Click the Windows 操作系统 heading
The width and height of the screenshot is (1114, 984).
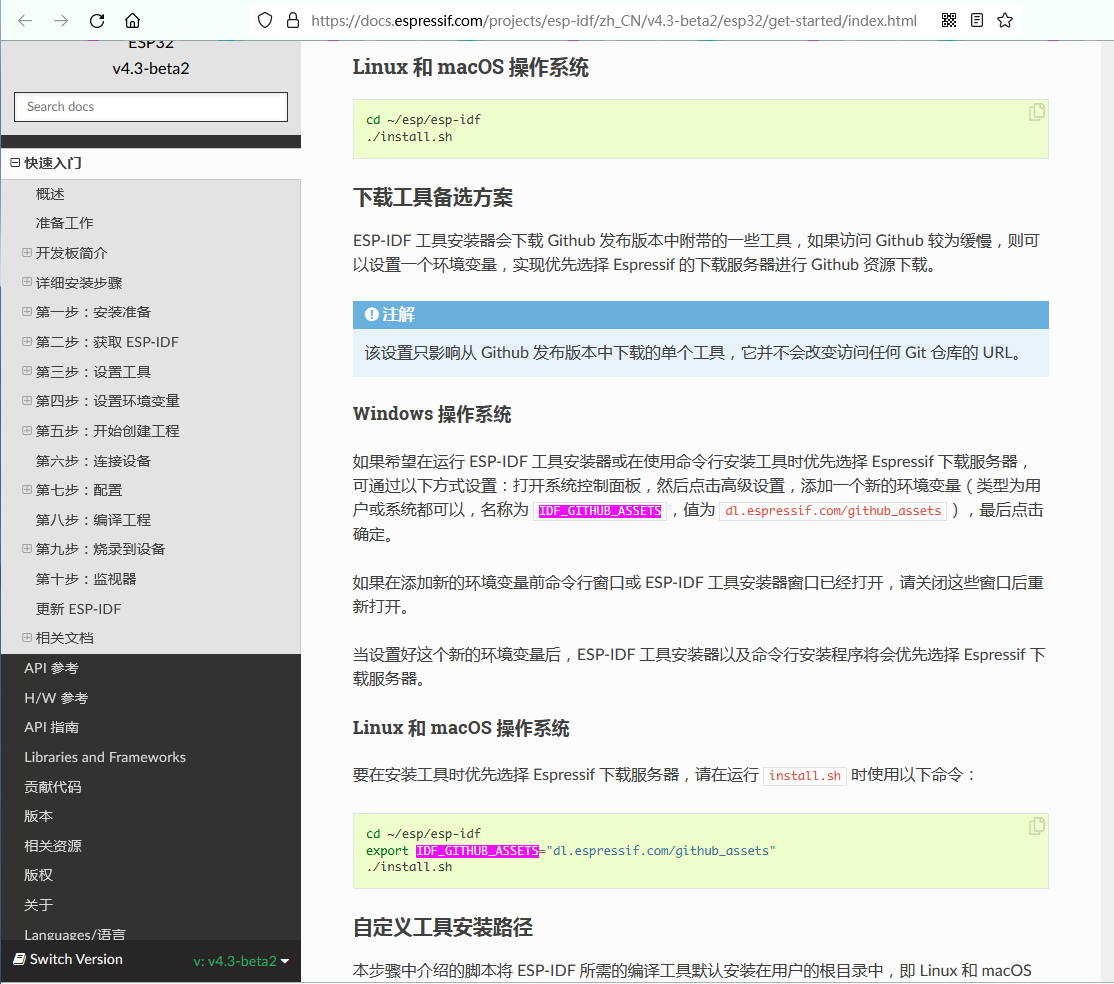pos(432,414)
